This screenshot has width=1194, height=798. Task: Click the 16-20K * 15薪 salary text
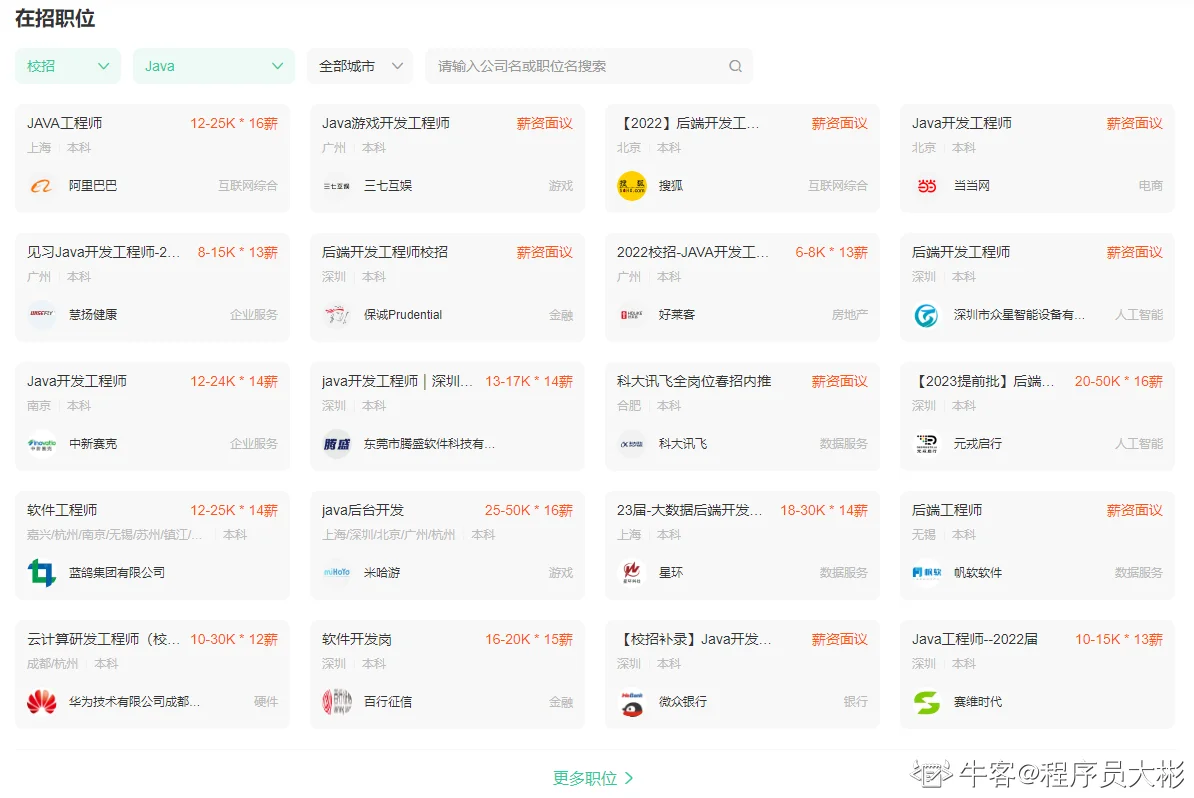point(528,639)
